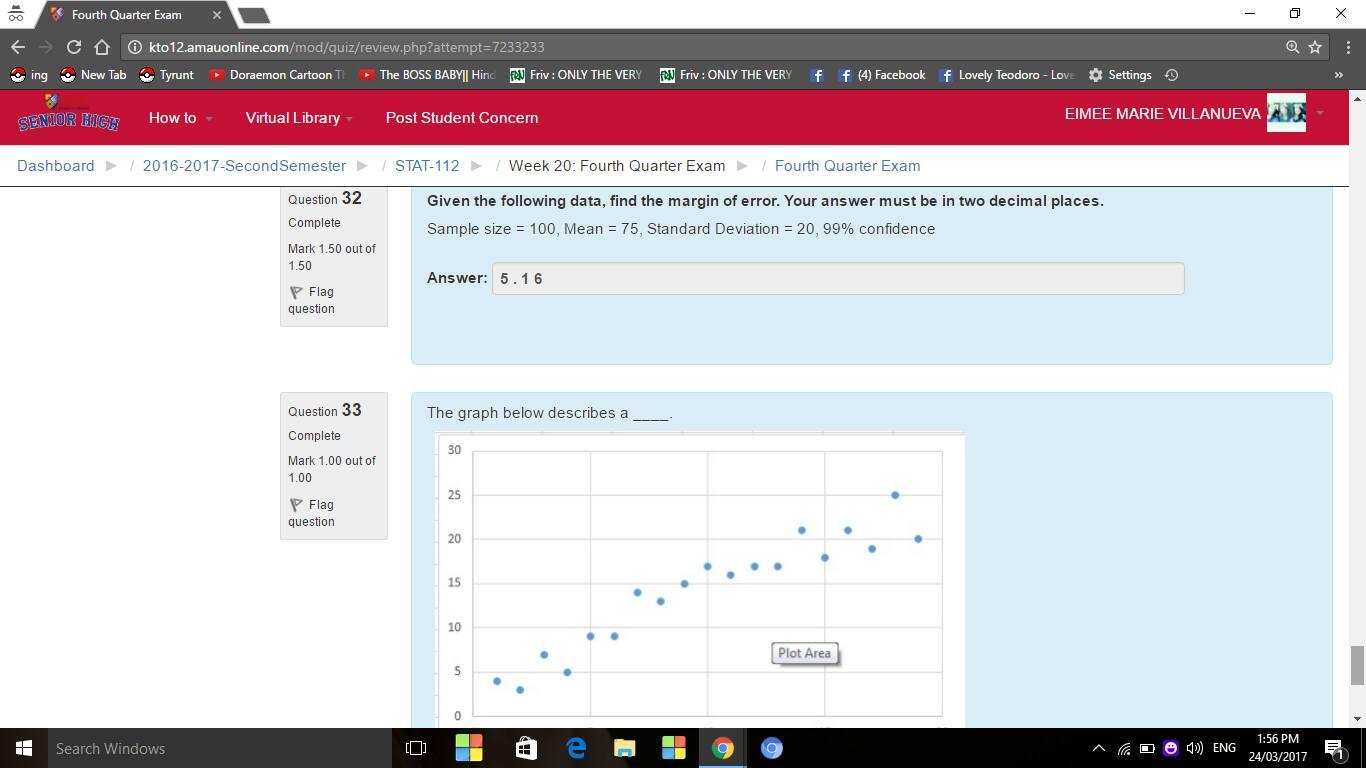Click the ENG language indicator
The height and width of the screenshot is (768, 1366).
pos(1224,748)
